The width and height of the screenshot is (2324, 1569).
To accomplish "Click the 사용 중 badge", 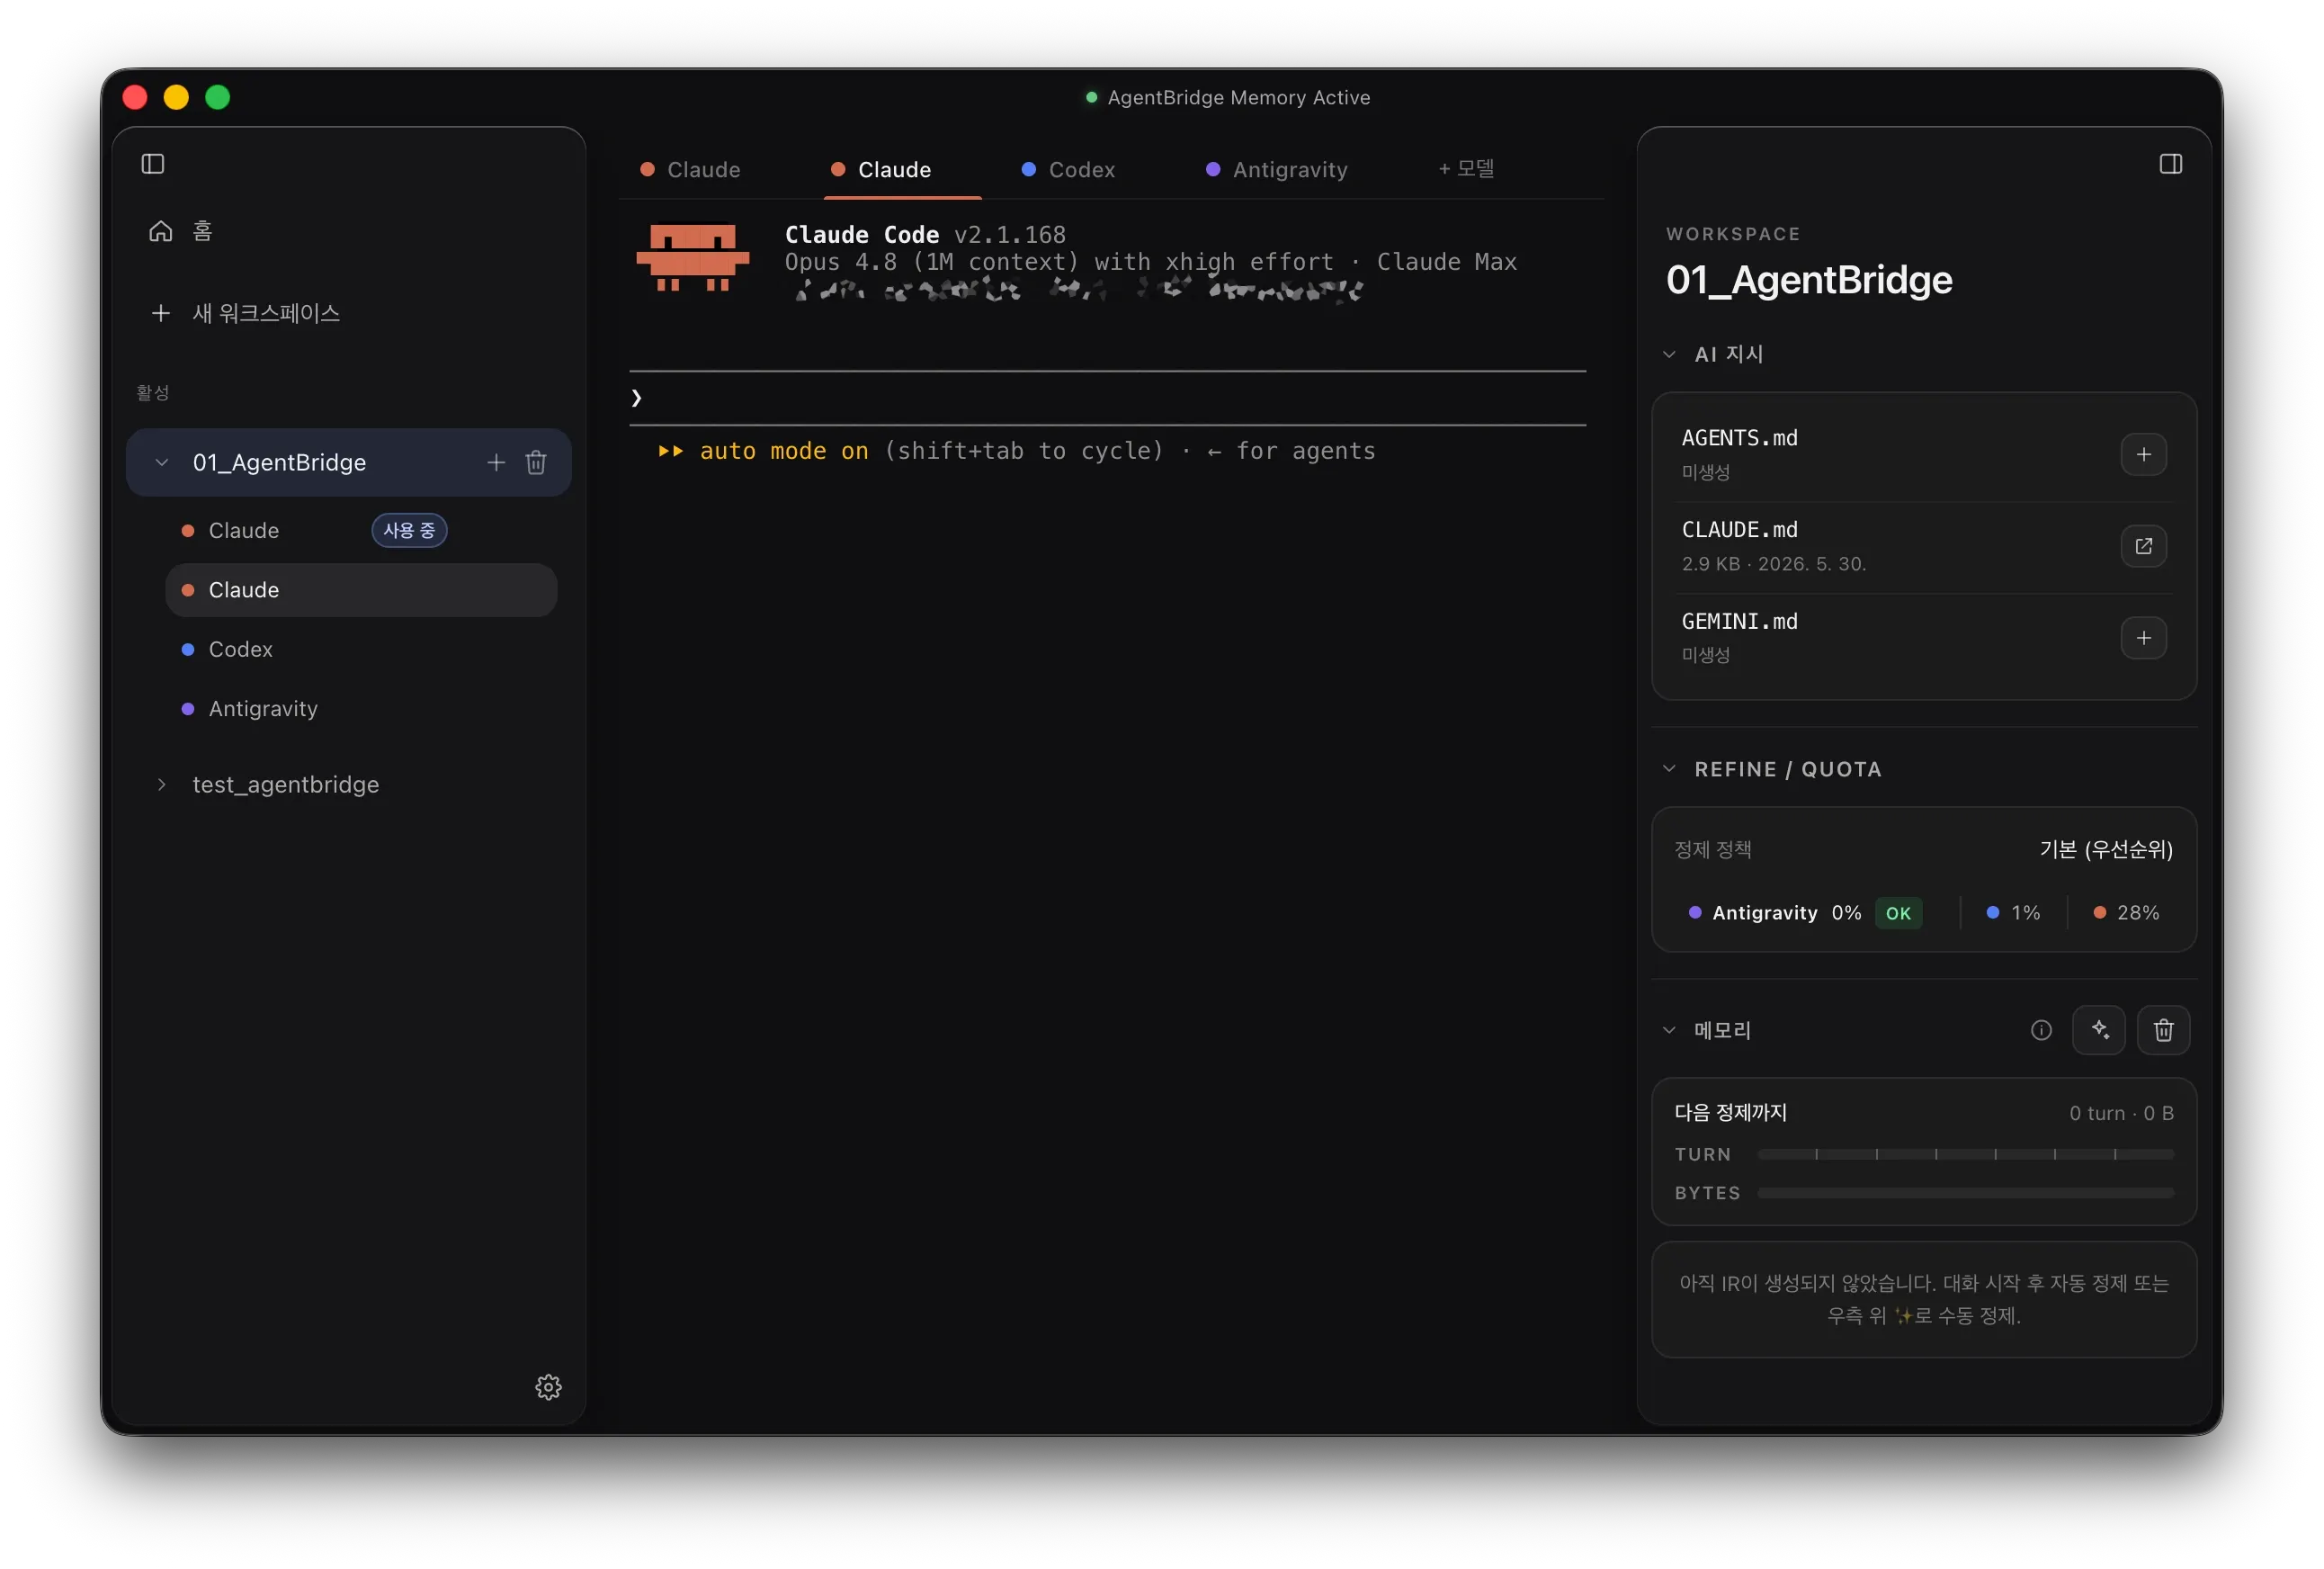I will (x=409, y=531).
